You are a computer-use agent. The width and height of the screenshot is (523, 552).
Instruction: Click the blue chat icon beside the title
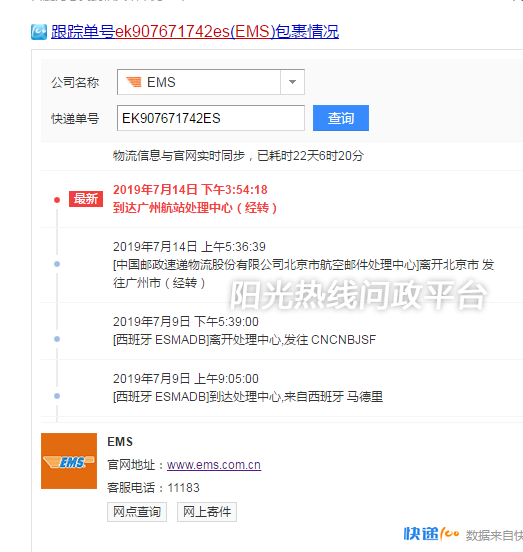39,32
